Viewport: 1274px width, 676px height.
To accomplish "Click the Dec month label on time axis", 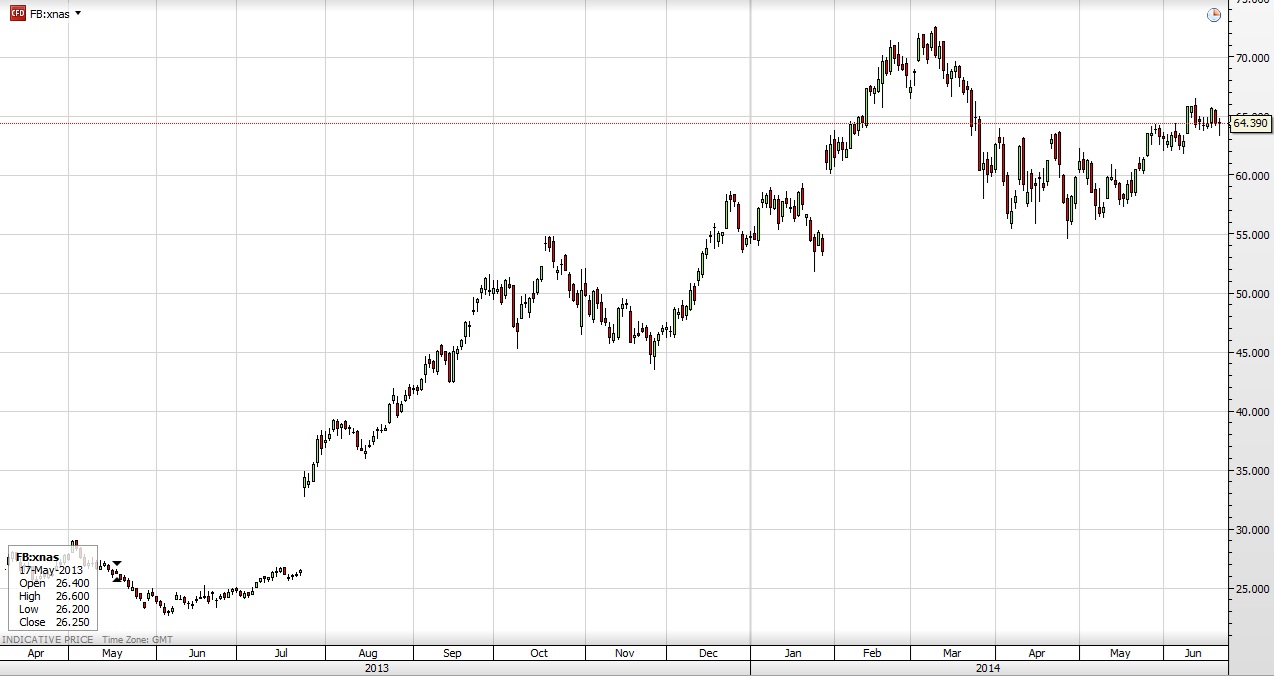I will (709, 653).
